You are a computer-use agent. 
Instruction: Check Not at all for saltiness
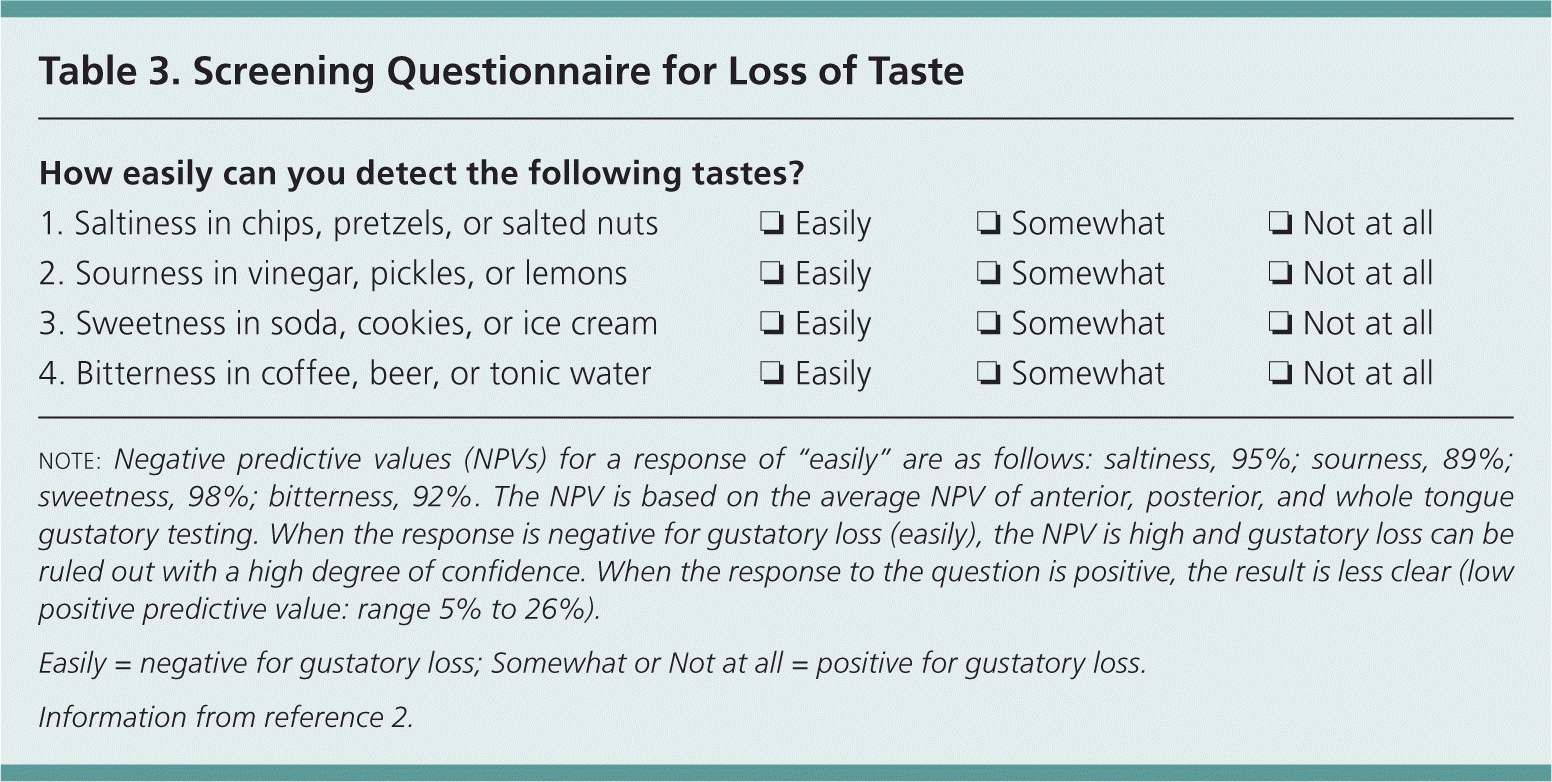pos(1278,223)
